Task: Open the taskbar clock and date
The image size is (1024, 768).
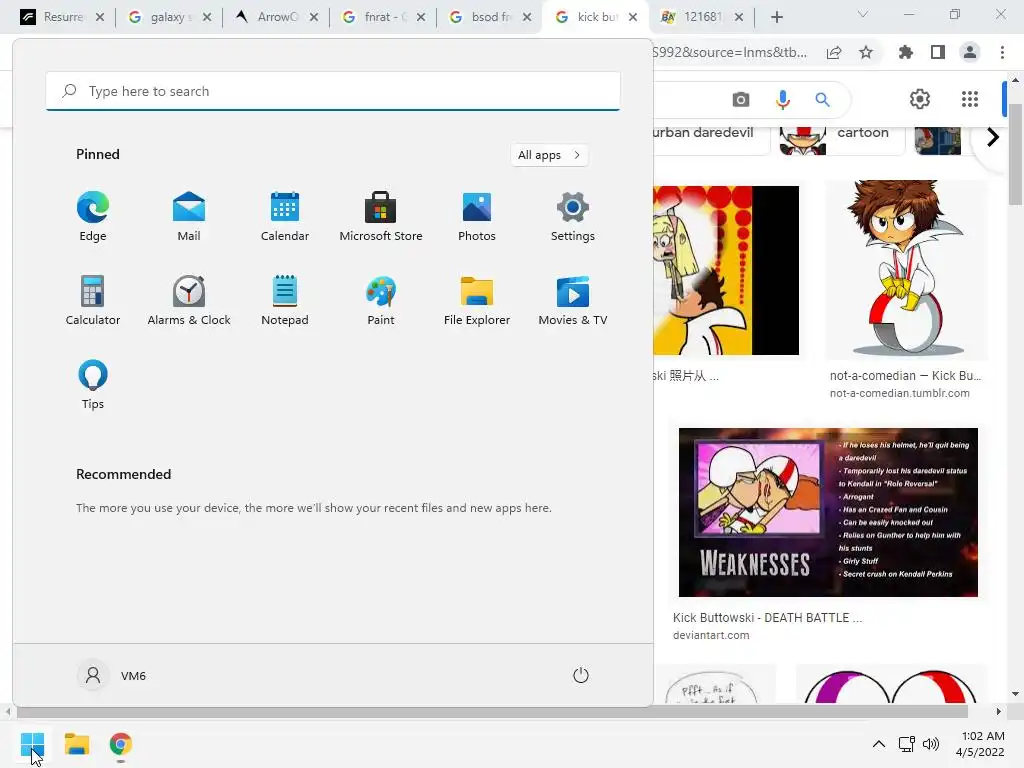Action: (981, 744)
